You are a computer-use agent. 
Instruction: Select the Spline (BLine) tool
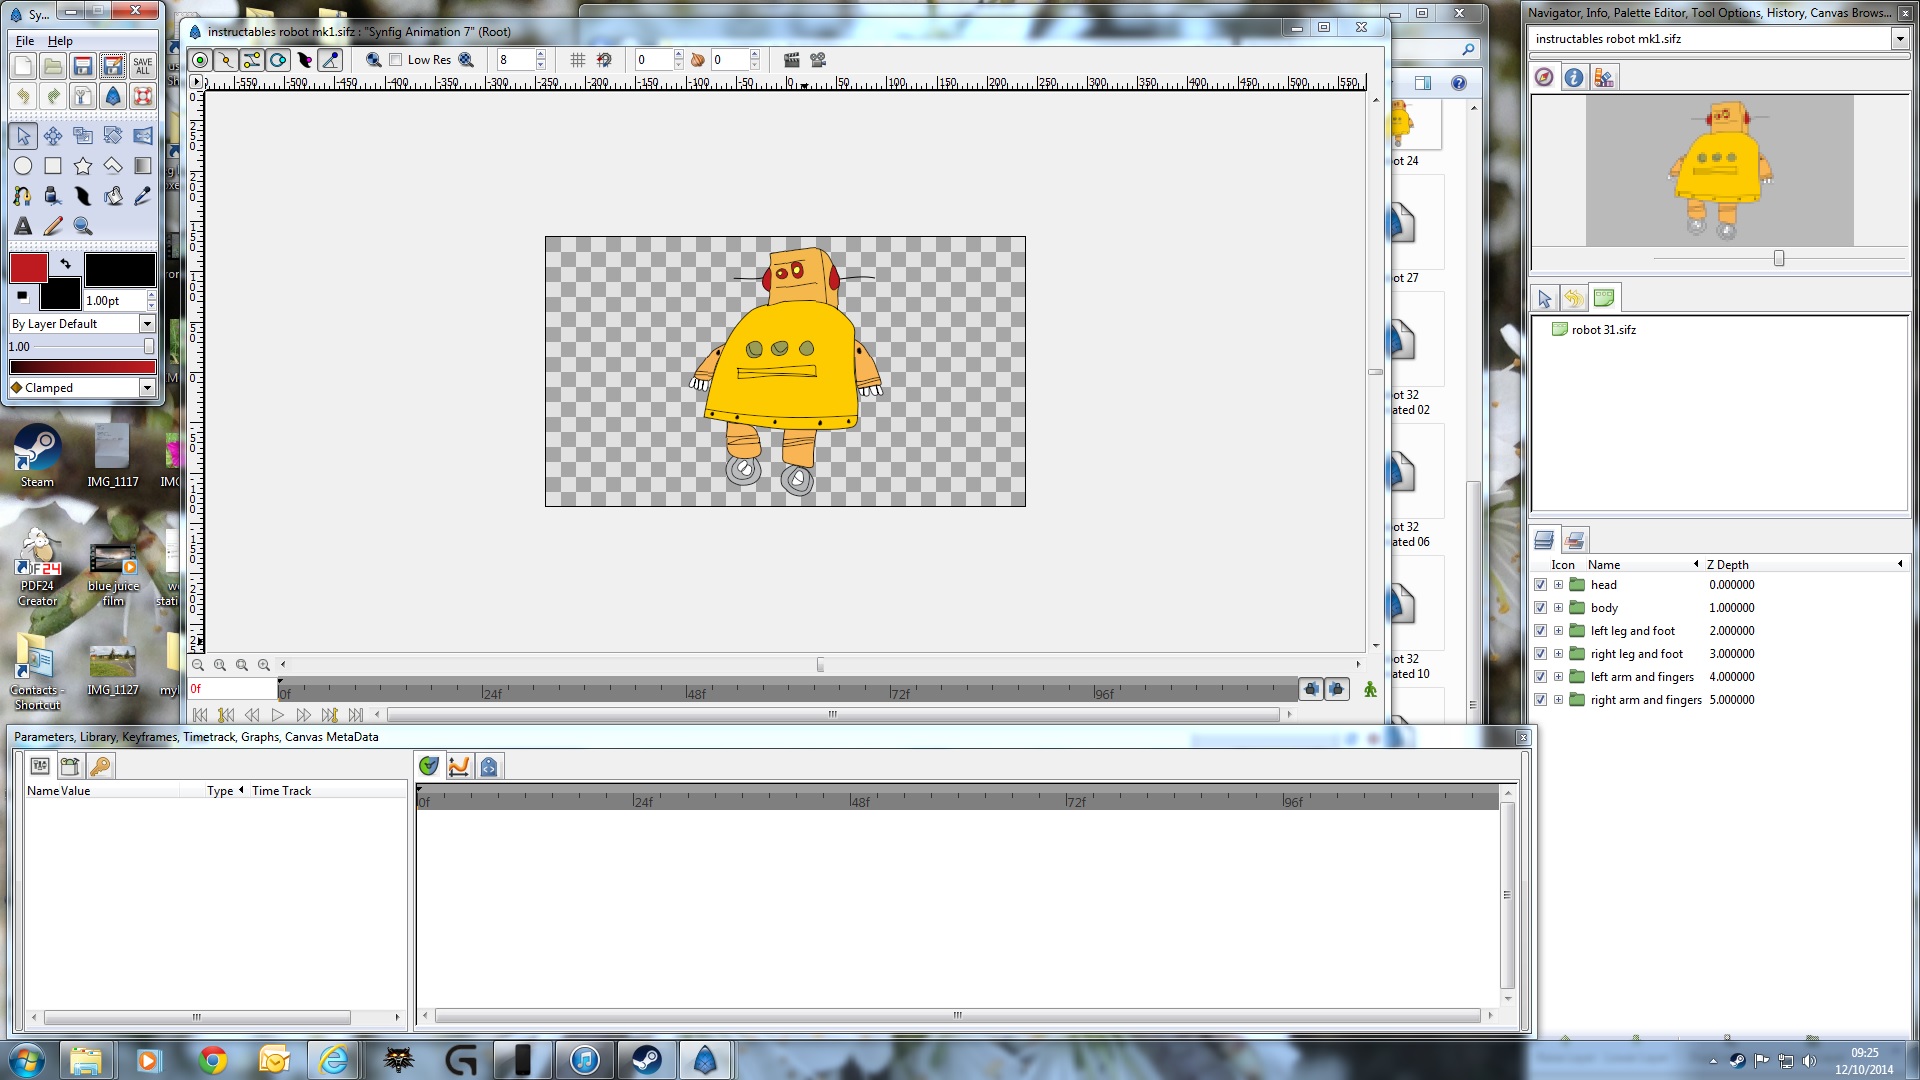[23, 196]
